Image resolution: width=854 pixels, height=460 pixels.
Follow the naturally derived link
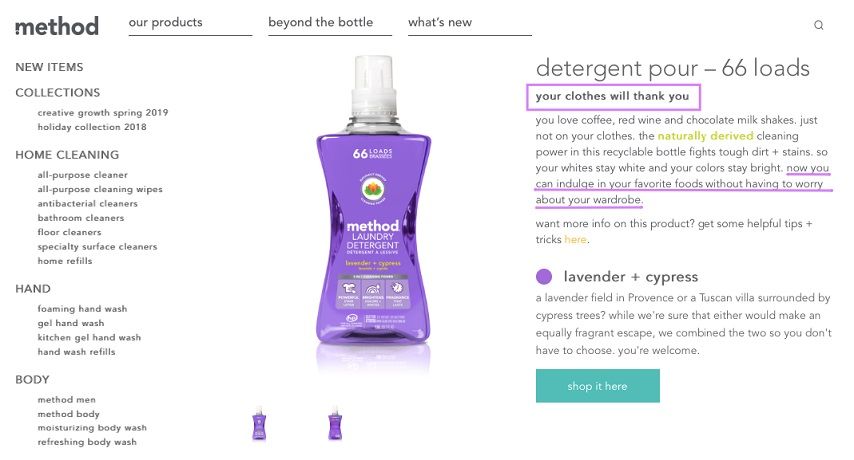(x=705, y=136)
